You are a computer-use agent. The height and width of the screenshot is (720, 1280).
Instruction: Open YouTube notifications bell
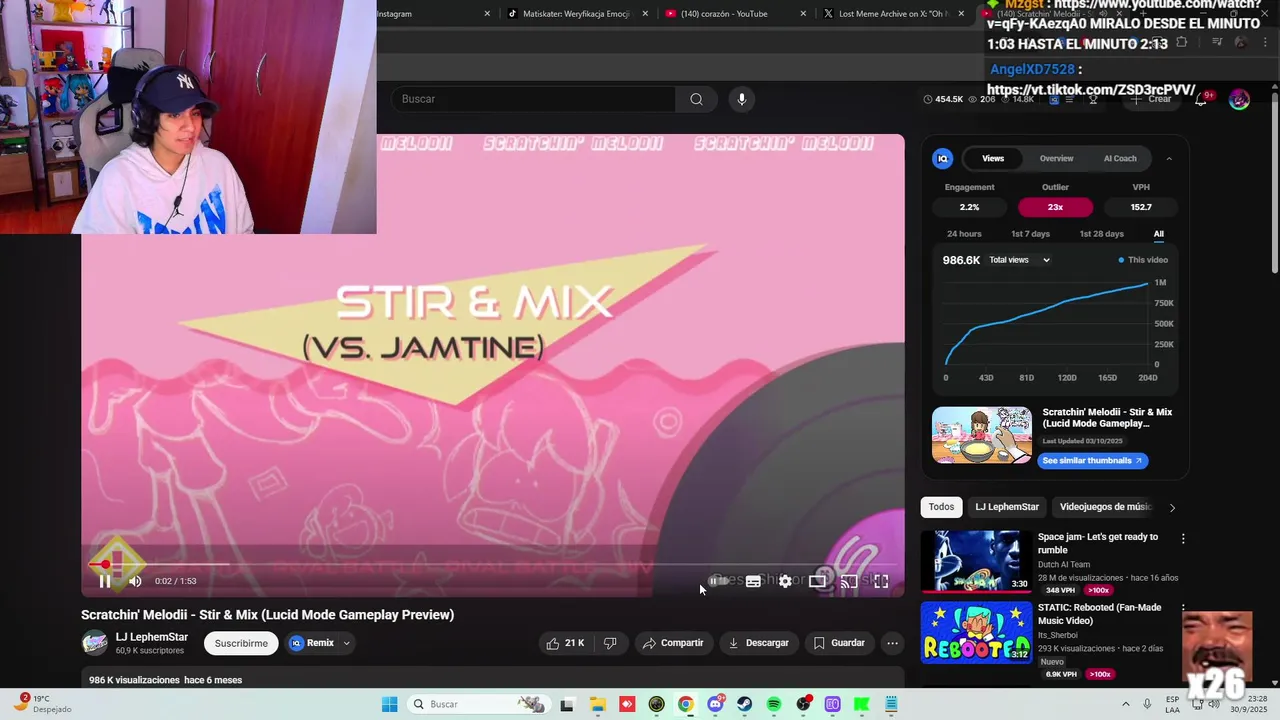[1202, 99]
